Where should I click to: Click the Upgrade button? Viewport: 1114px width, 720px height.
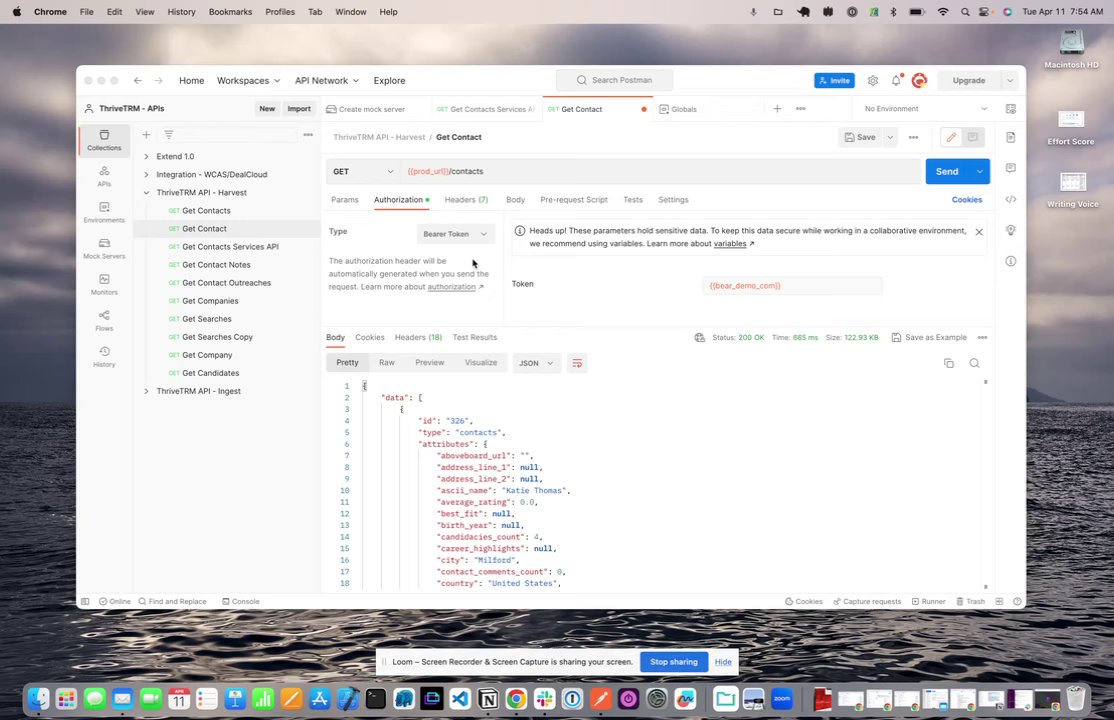click(x=968, y=80)
